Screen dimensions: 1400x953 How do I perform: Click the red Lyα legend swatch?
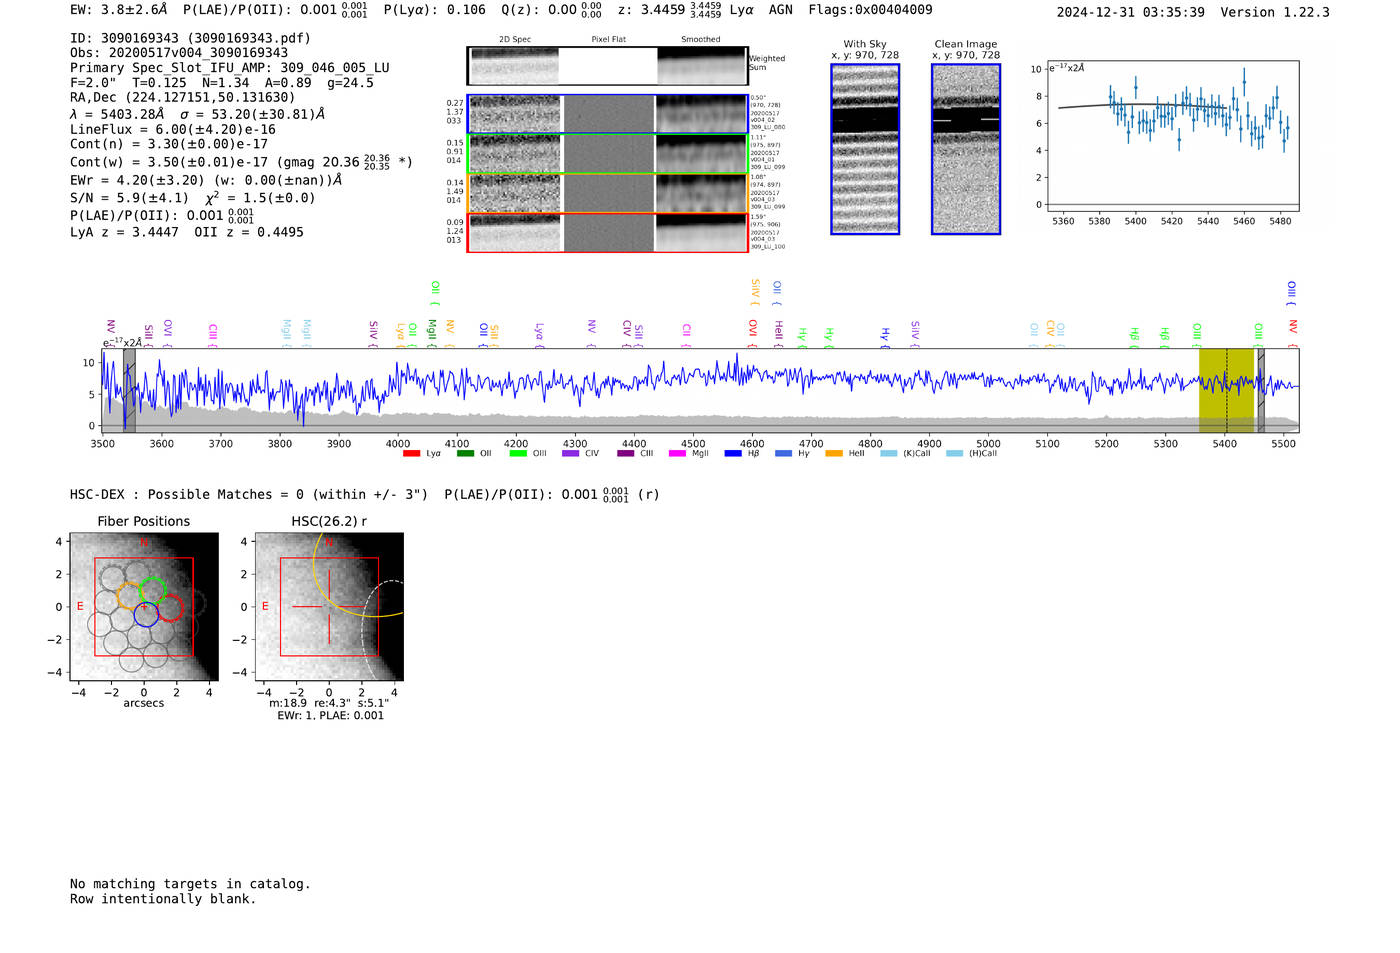click(411, 454)
